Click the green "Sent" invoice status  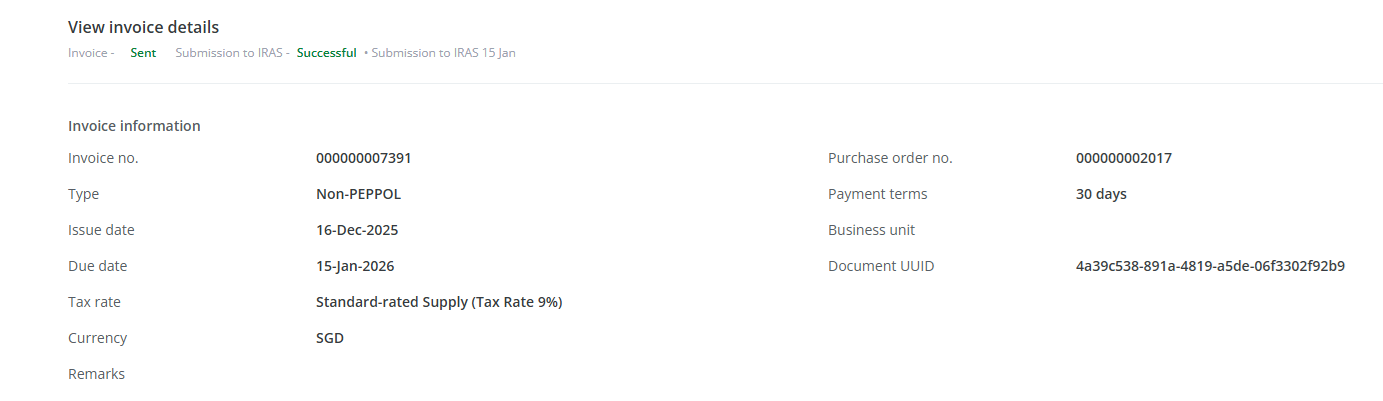click(x=143, y=53)
